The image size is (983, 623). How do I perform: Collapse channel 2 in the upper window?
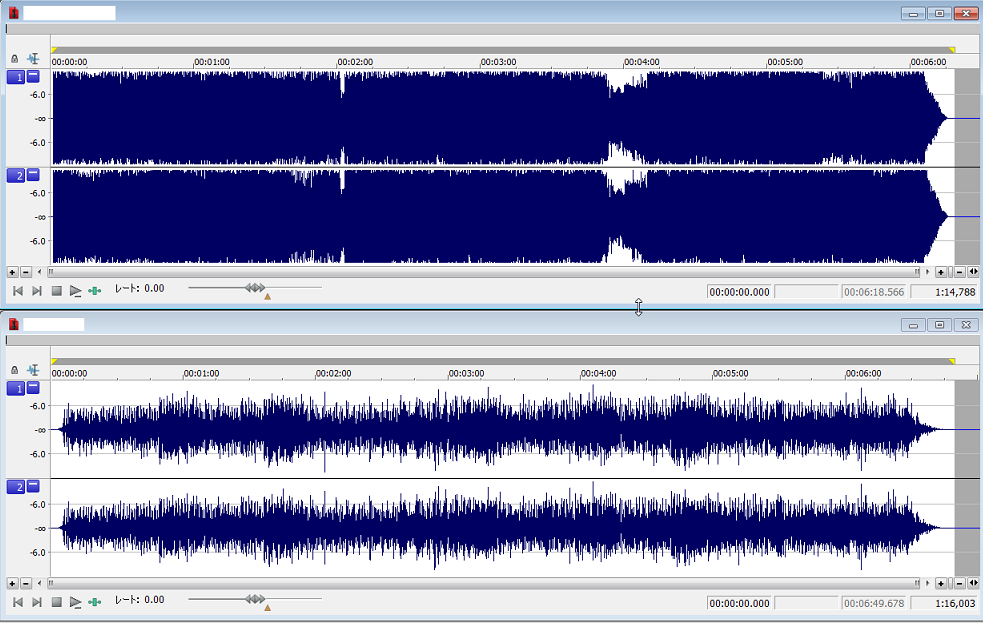[x=33, y=174]
